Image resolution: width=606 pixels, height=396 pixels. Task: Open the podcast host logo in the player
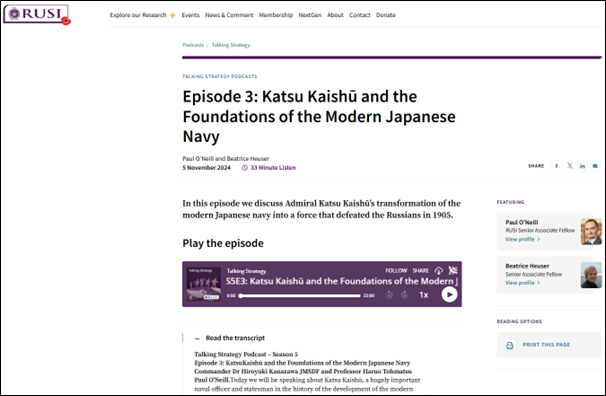453,270
